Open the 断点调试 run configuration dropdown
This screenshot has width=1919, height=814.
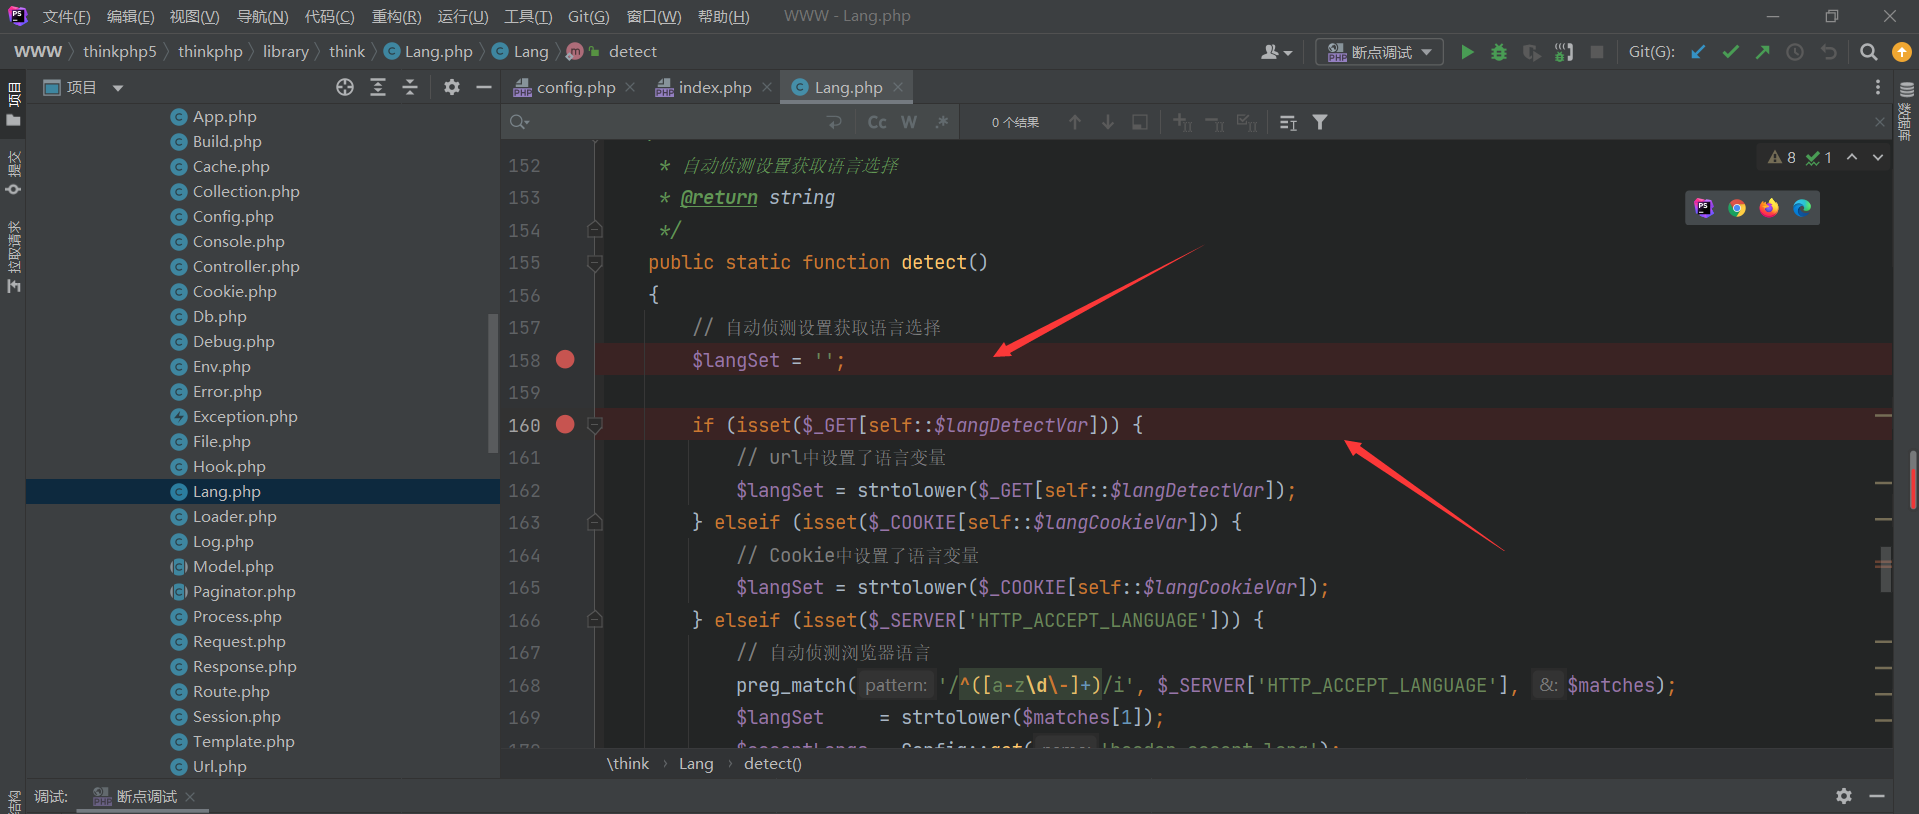click(1379, 52)
